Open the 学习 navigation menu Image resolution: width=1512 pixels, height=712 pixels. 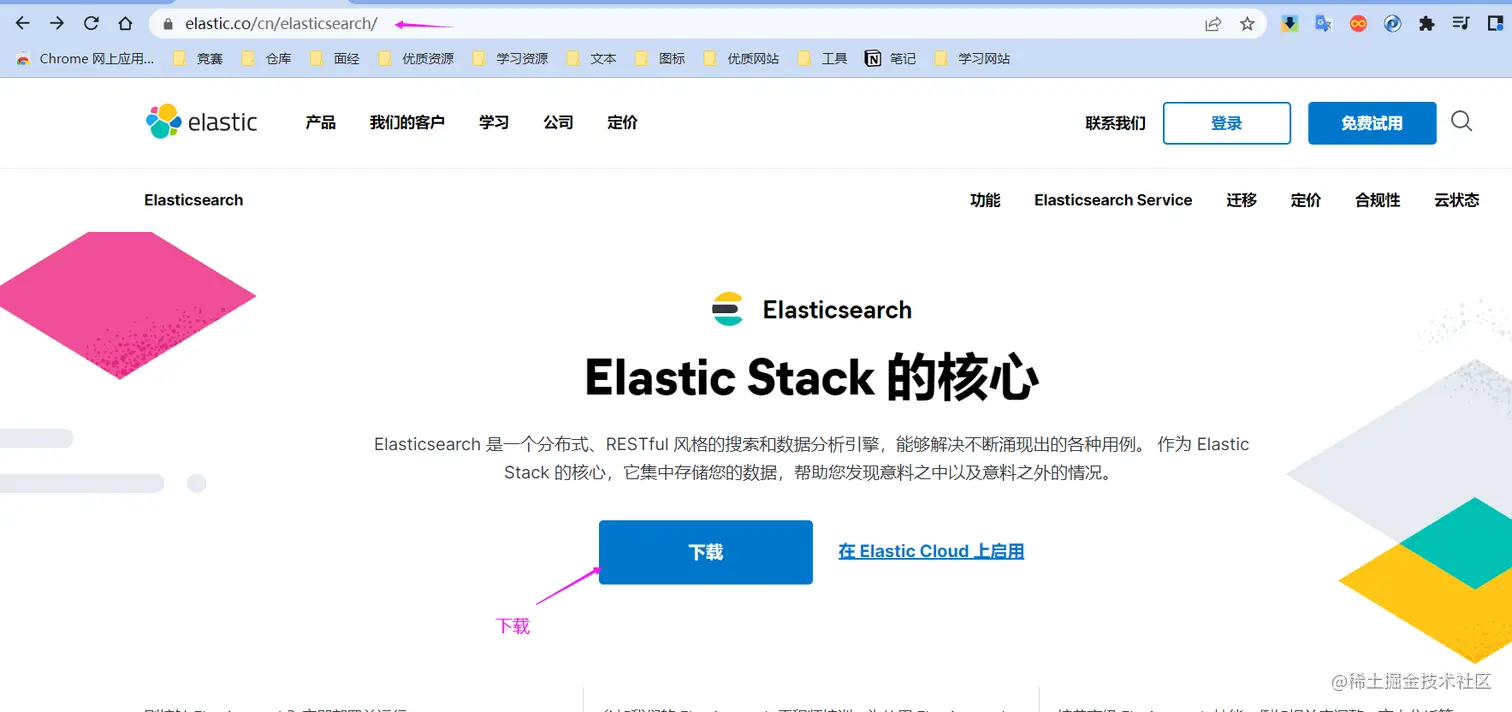click(494, 122)
